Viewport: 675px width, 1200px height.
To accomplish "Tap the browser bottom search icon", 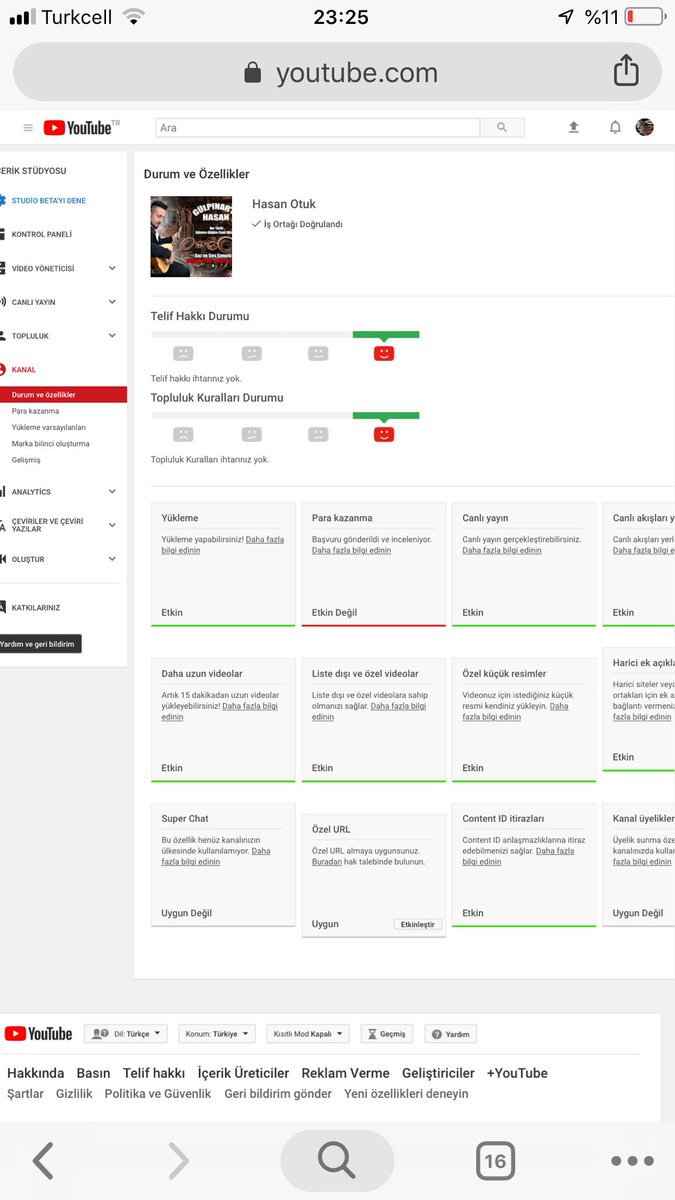I will (x=337, y=1160).
